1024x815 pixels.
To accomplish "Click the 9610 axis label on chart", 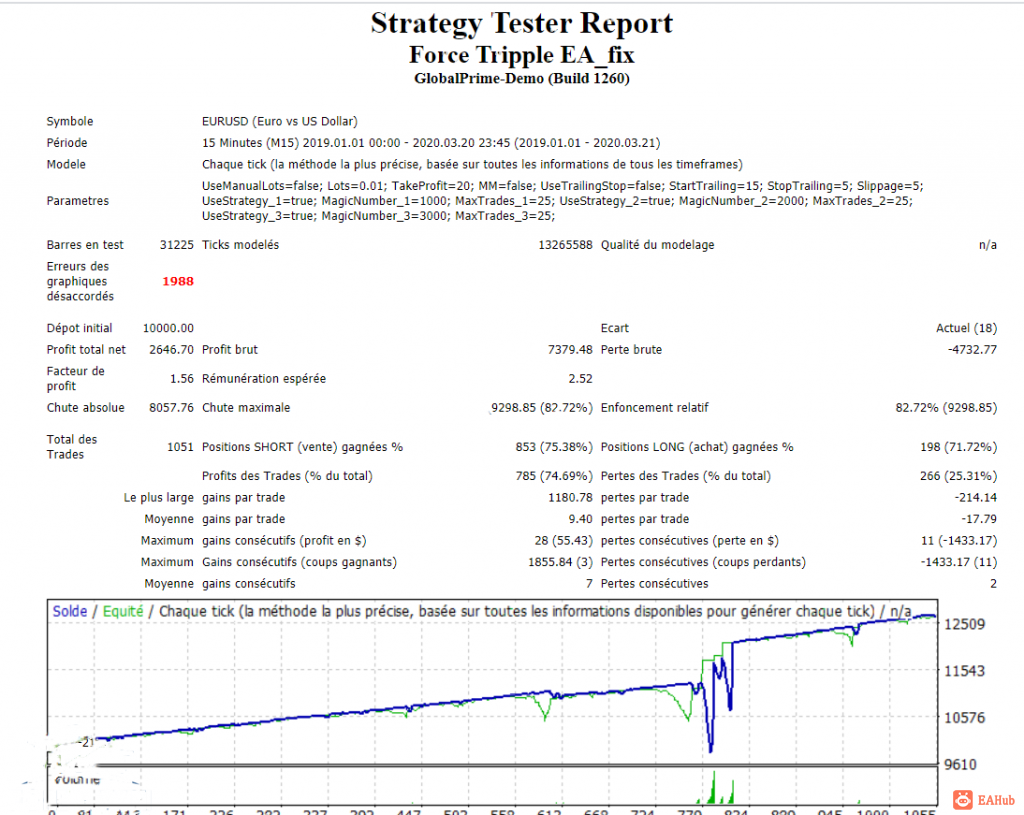I will pos(961,765).
